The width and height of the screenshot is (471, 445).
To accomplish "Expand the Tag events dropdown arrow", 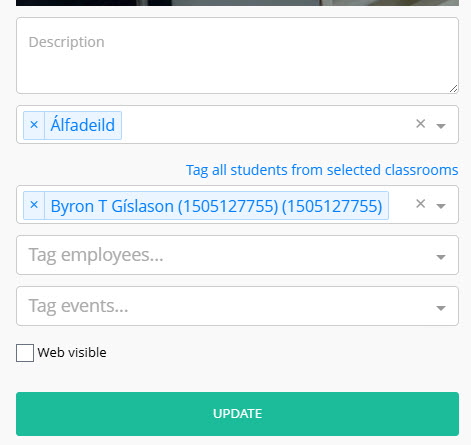I will tap(441, 308).
